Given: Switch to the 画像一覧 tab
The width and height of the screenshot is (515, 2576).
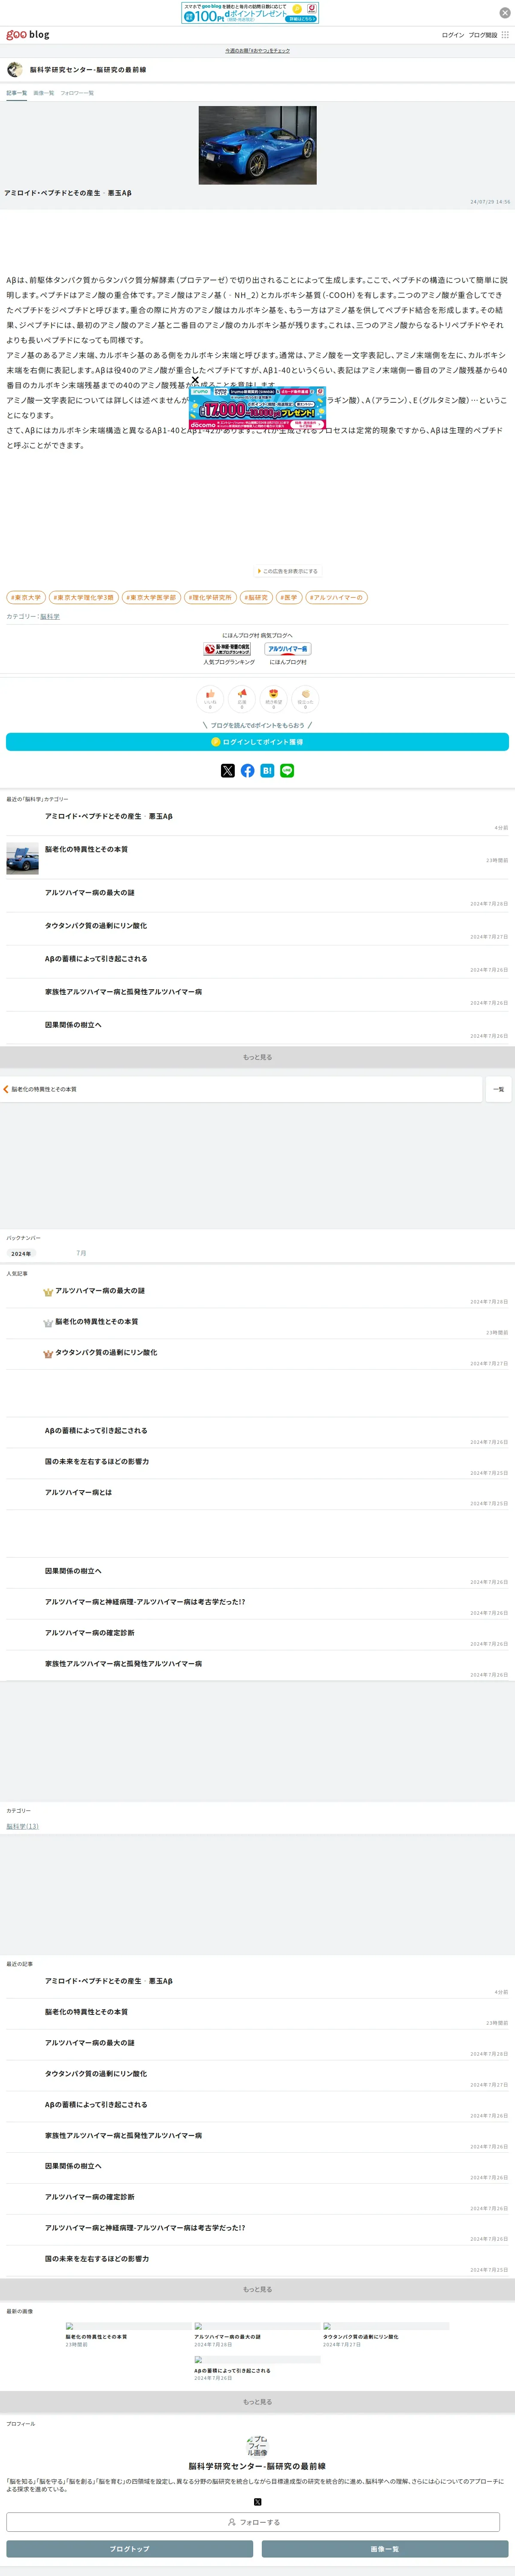Looking at the screenshot, I should (x=44, y=93).
